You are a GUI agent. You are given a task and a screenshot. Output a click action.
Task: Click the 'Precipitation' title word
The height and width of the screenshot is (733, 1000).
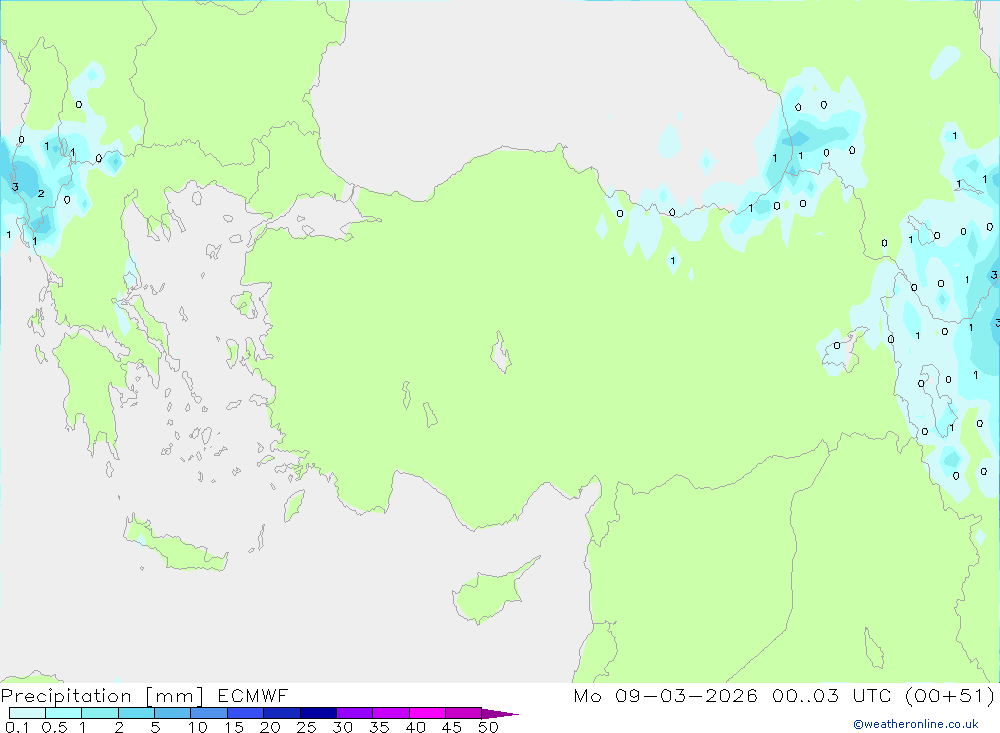(66, 696)
